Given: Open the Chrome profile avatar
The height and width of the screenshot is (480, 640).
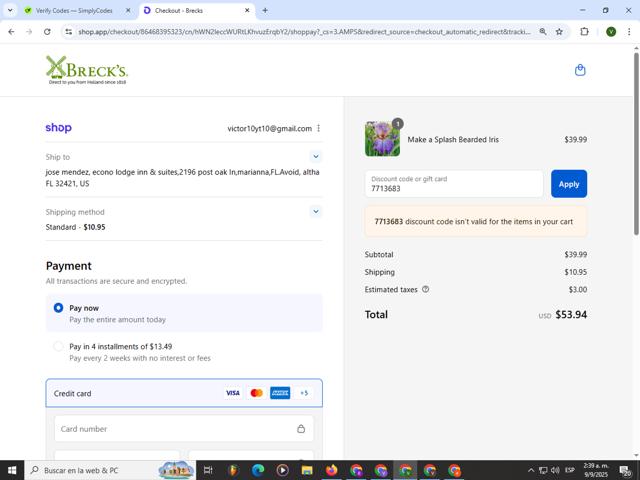Looking at the screenshot, I should tap(611, 31).
